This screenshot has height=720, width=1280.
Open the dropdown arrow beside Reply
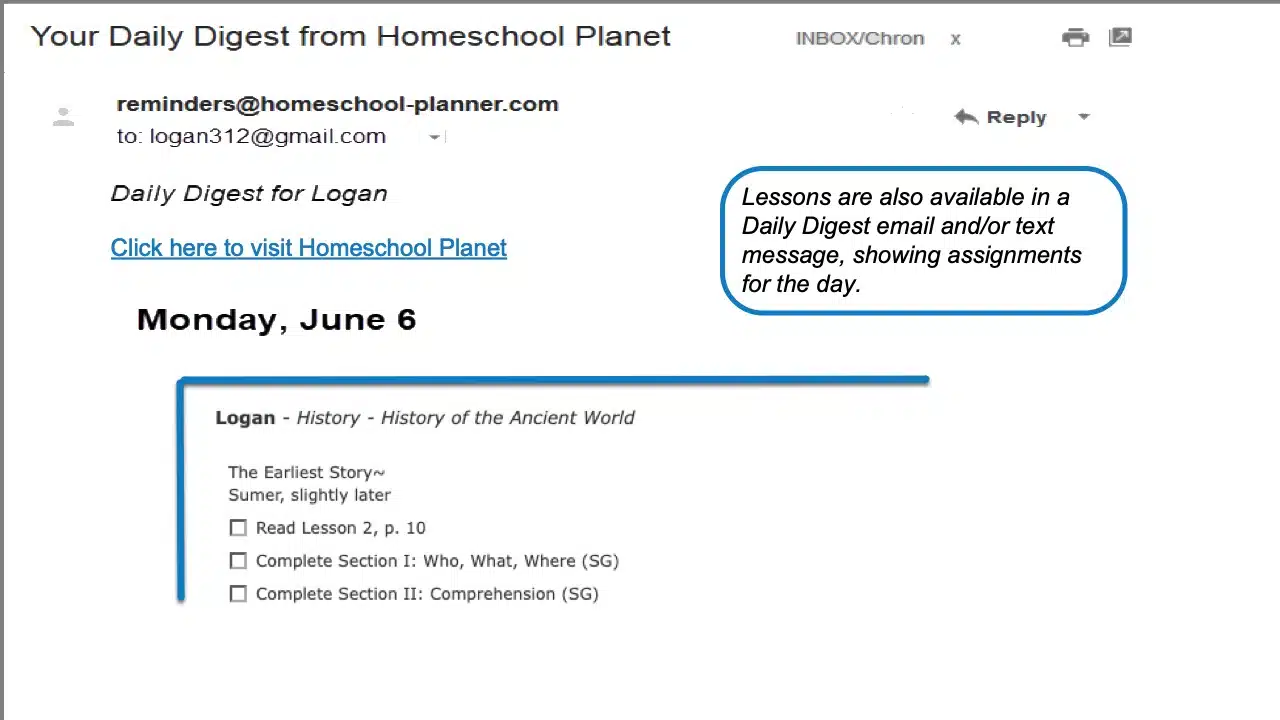(x=1084, y=117)
